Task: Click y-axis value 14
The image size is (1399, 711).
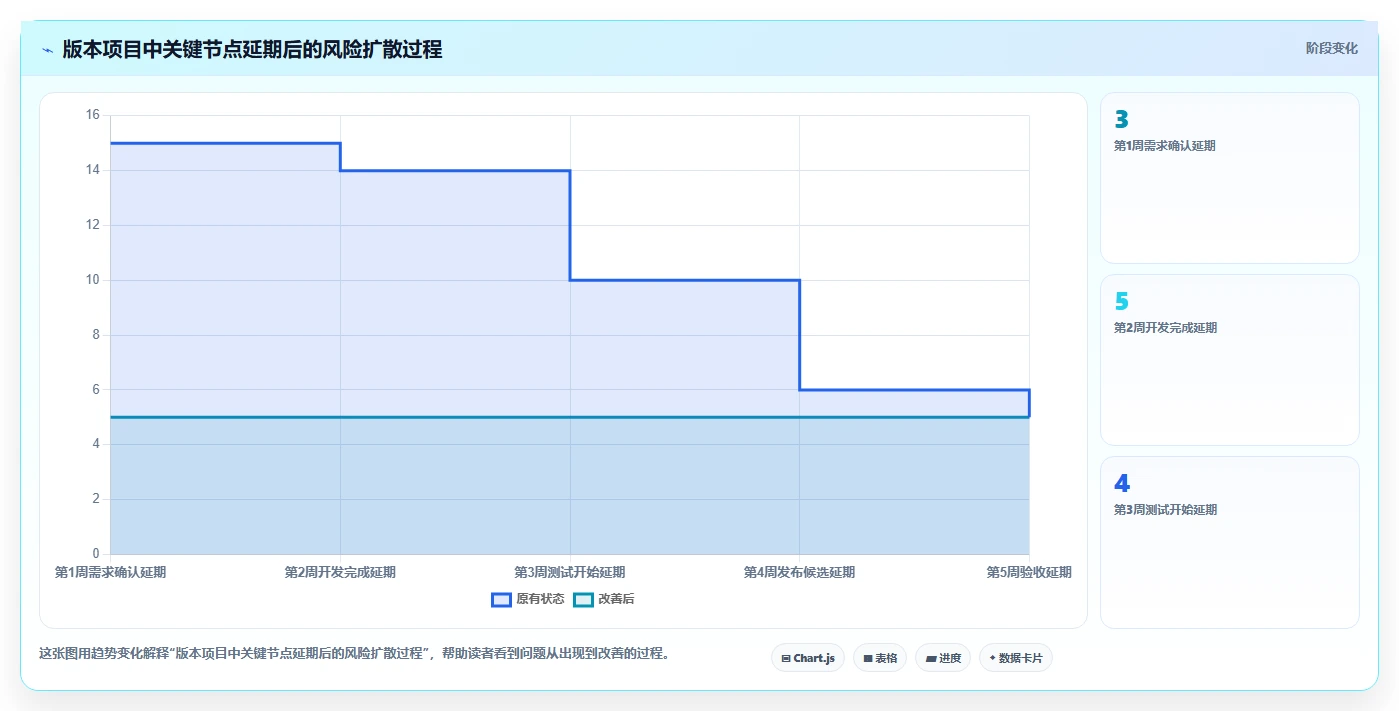Action: click(93, 170)
